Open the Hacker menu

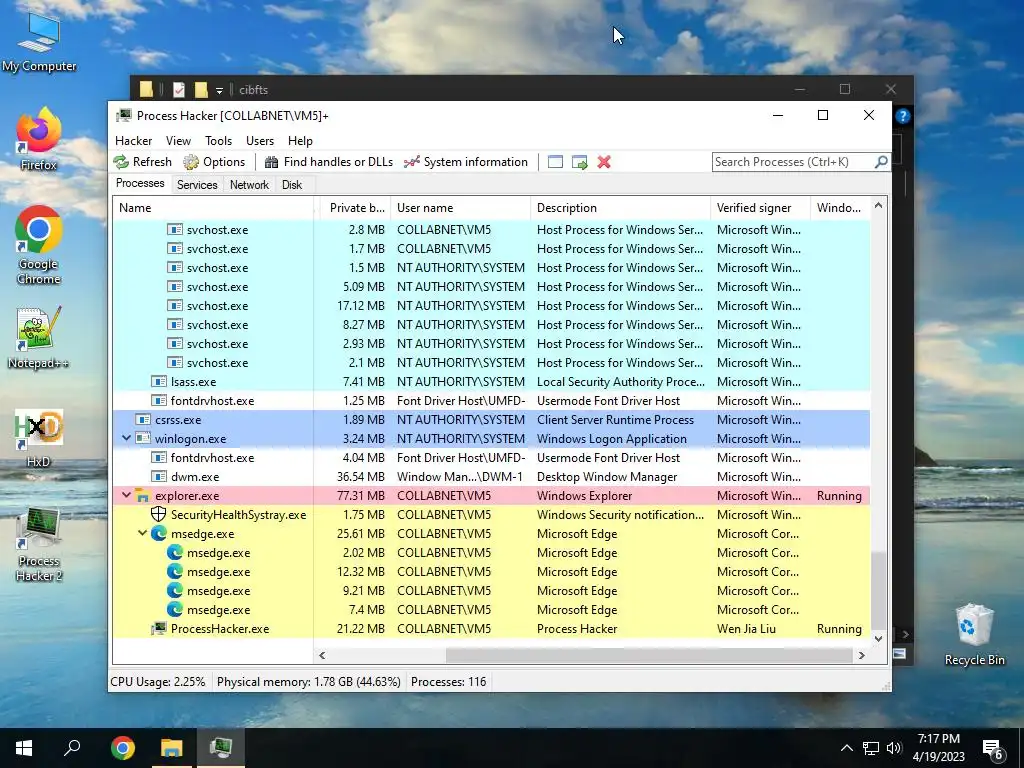[x=133, y=140]
